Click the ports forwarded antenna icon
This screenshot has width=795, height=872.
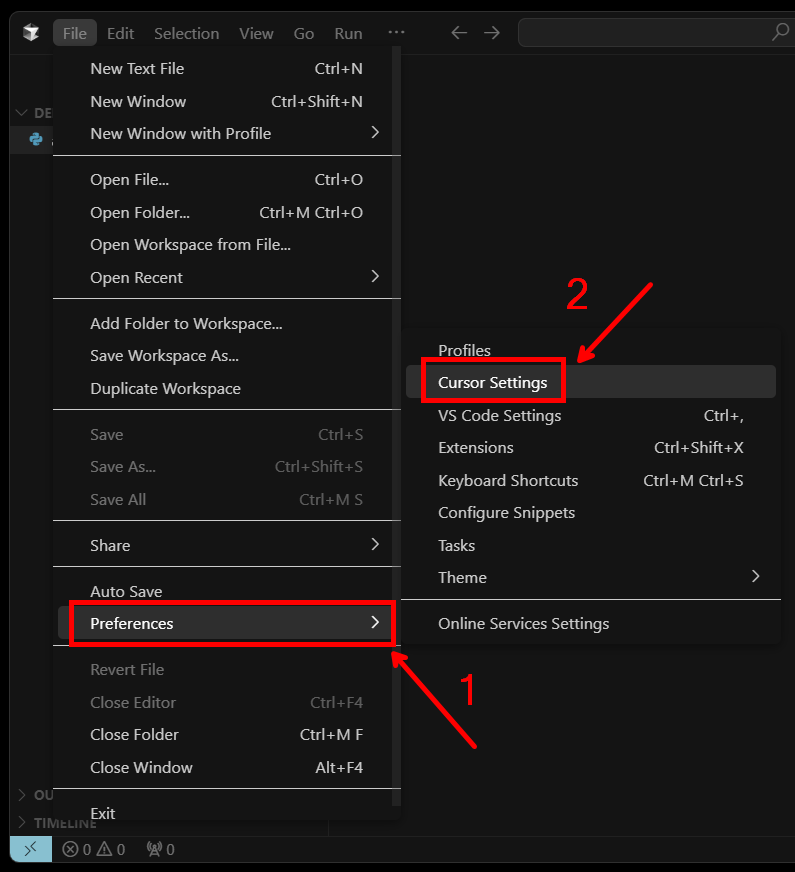point(154,849)
